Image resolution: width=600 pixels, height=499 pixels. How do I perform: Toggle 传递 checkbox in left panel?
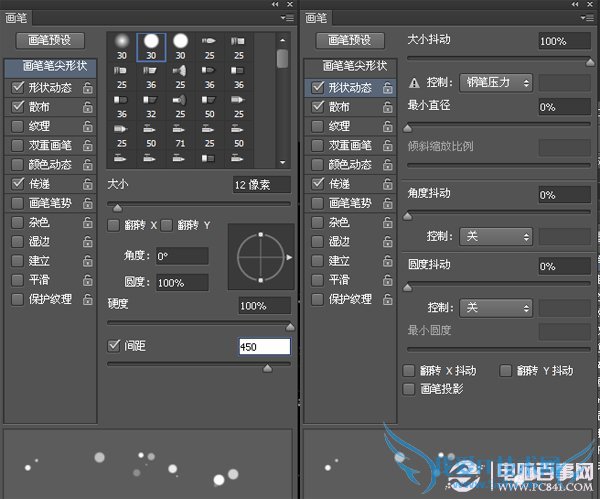pos(18,184)
